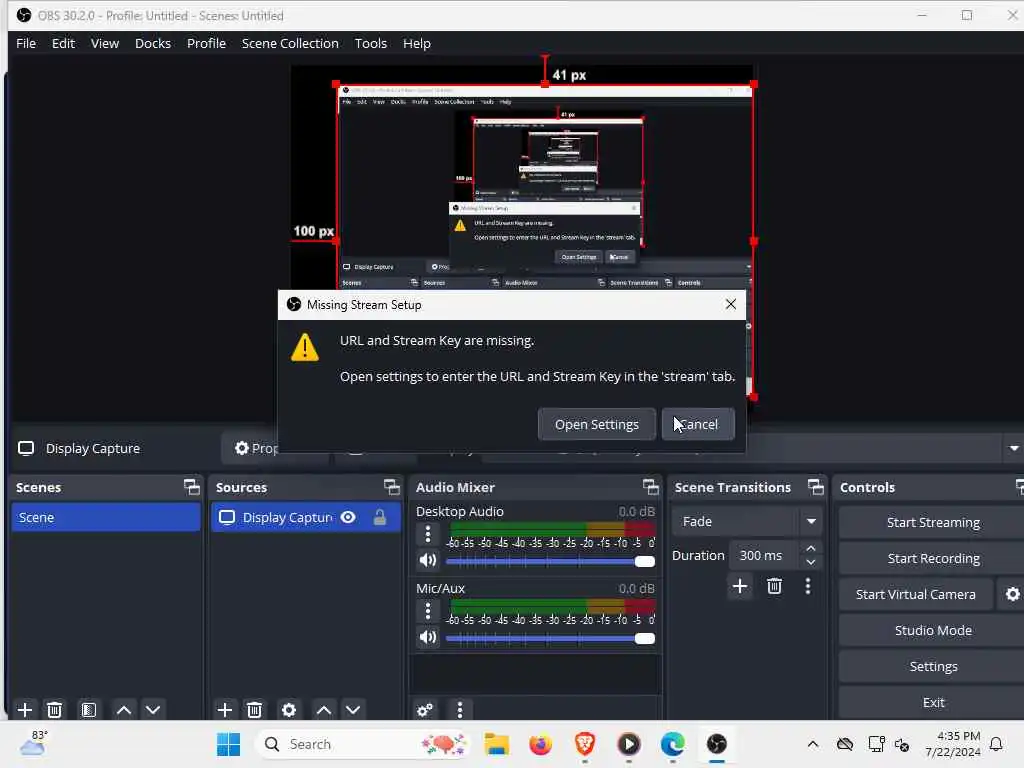Open transition properties three-dot menu
Screen dimensions: 1024x768
pyautogui.click(x=808, y=586)
